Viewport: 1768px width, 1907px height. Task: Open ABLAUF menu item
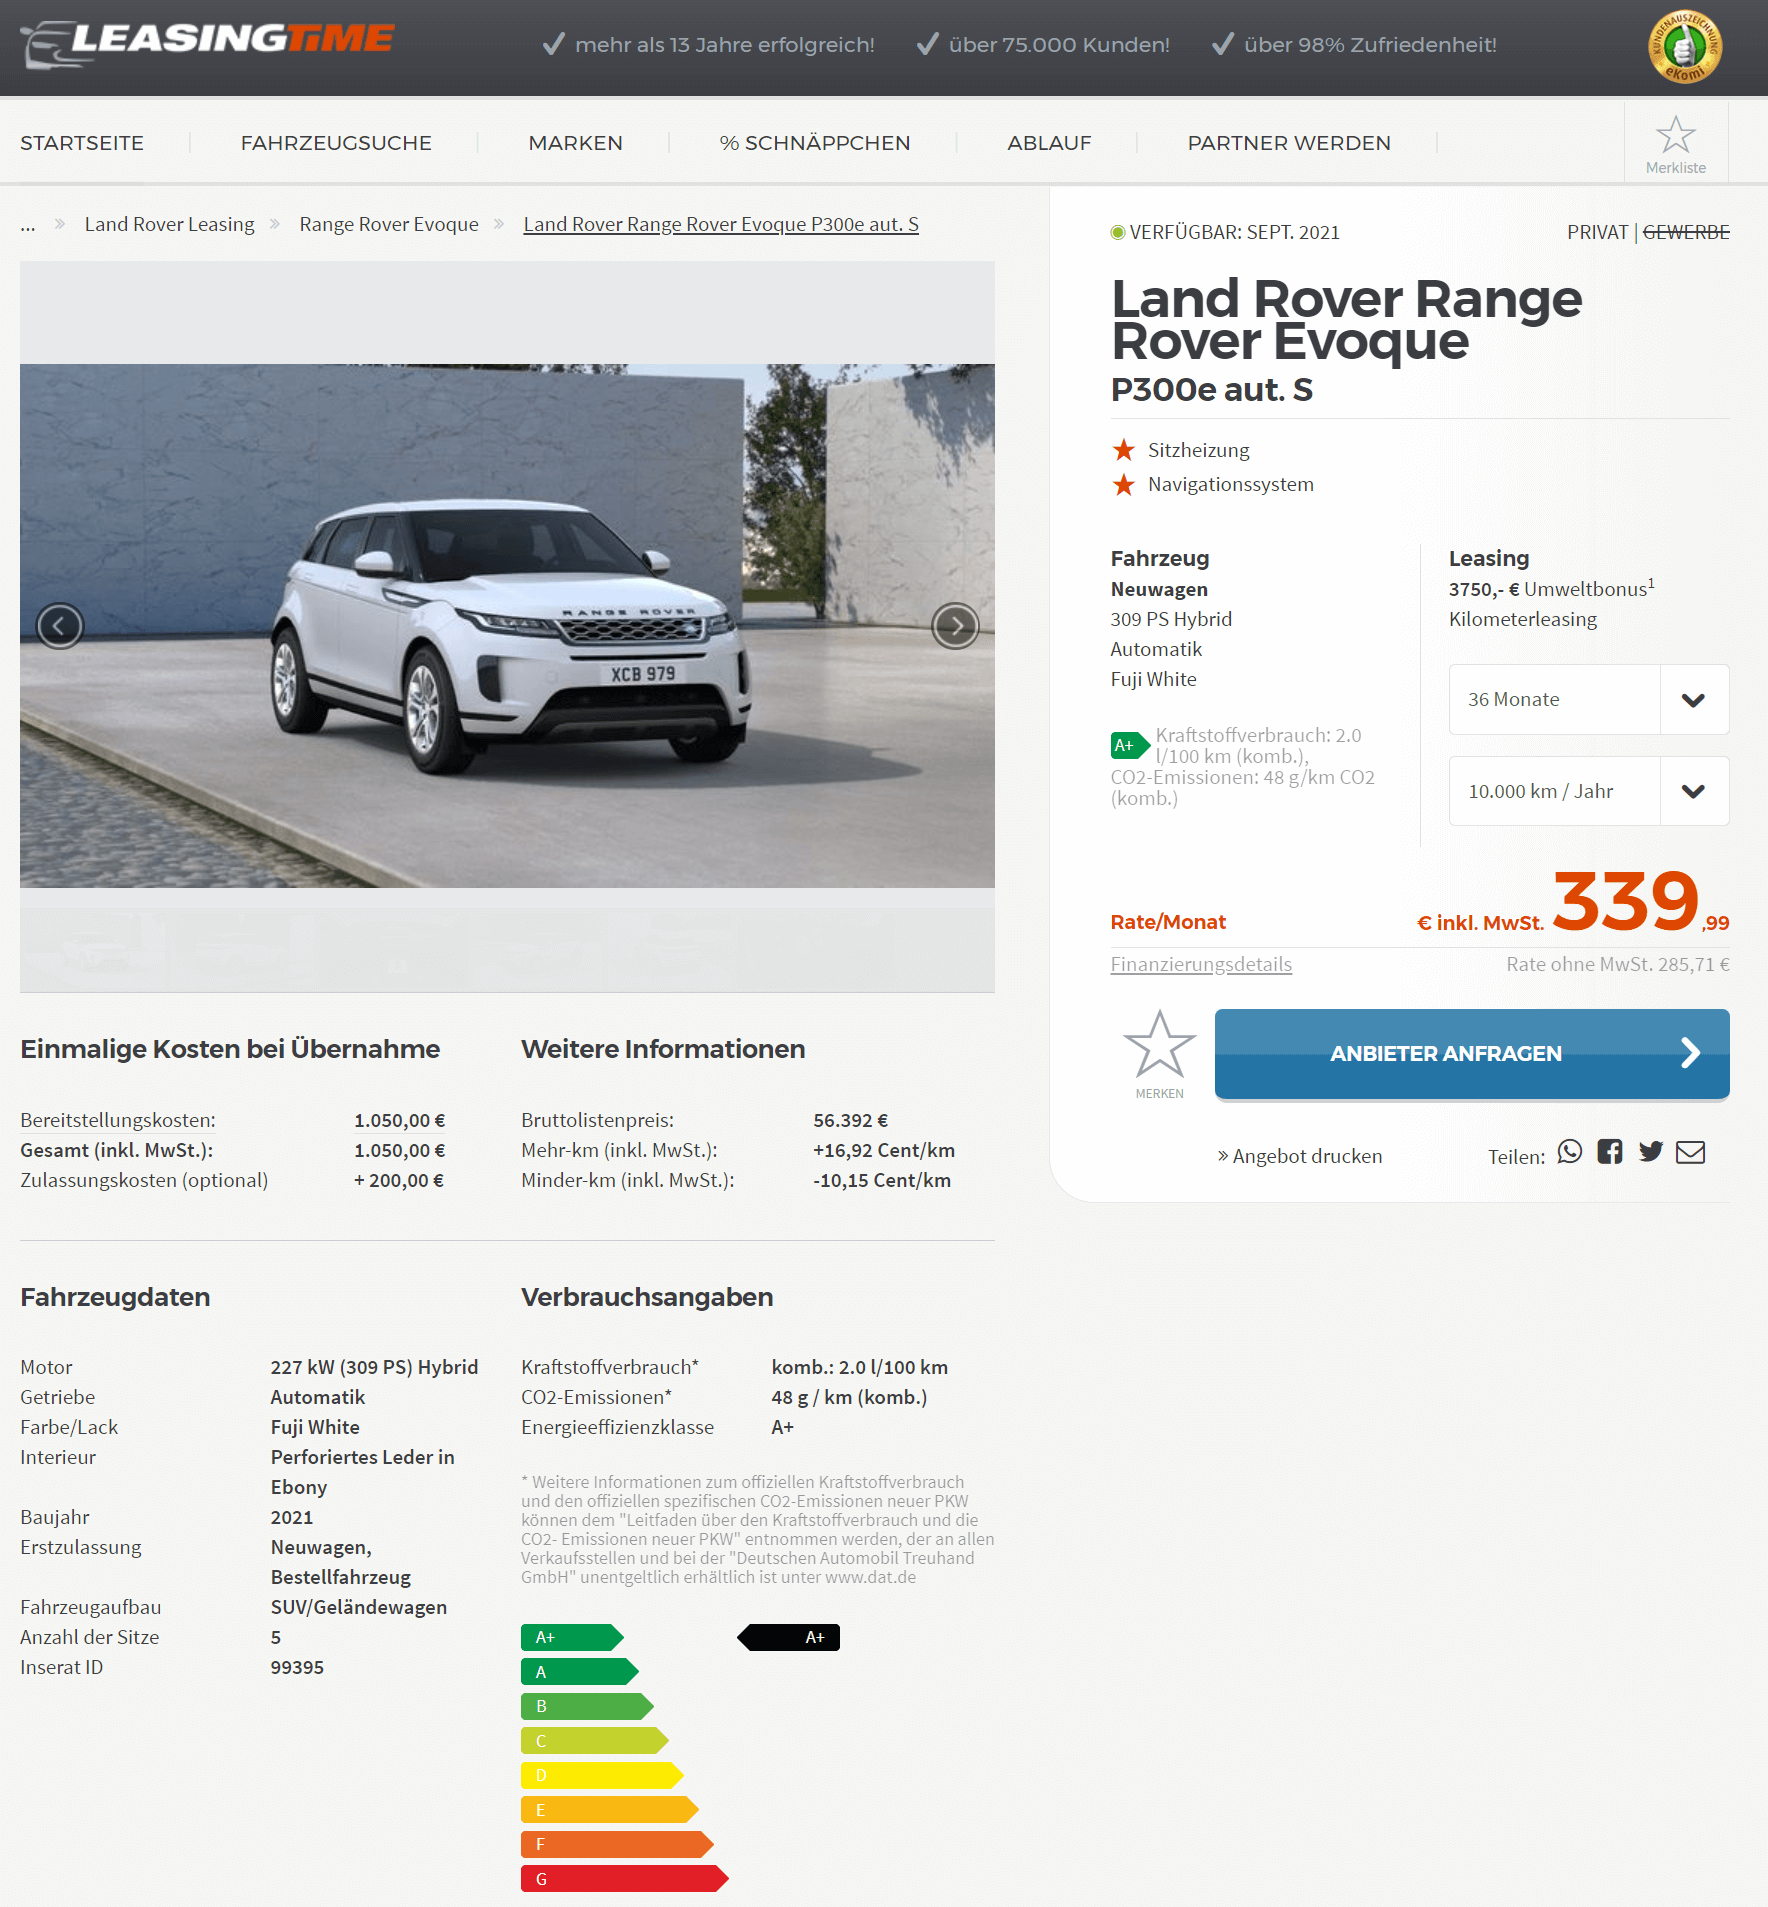click(x=1049, y=143)
